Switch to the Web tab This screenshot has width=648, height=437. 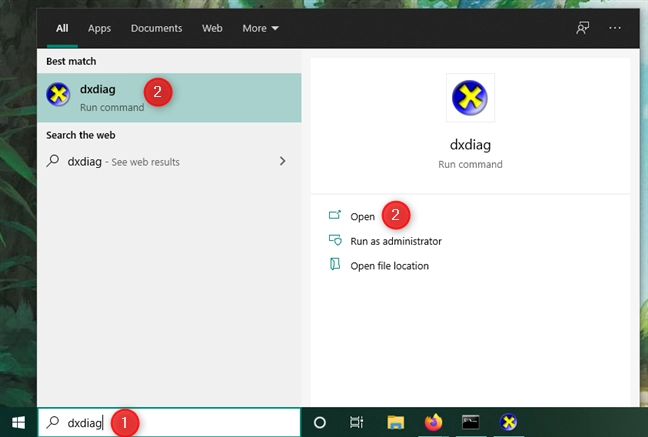pyautogui.click(x=212, y=28)
